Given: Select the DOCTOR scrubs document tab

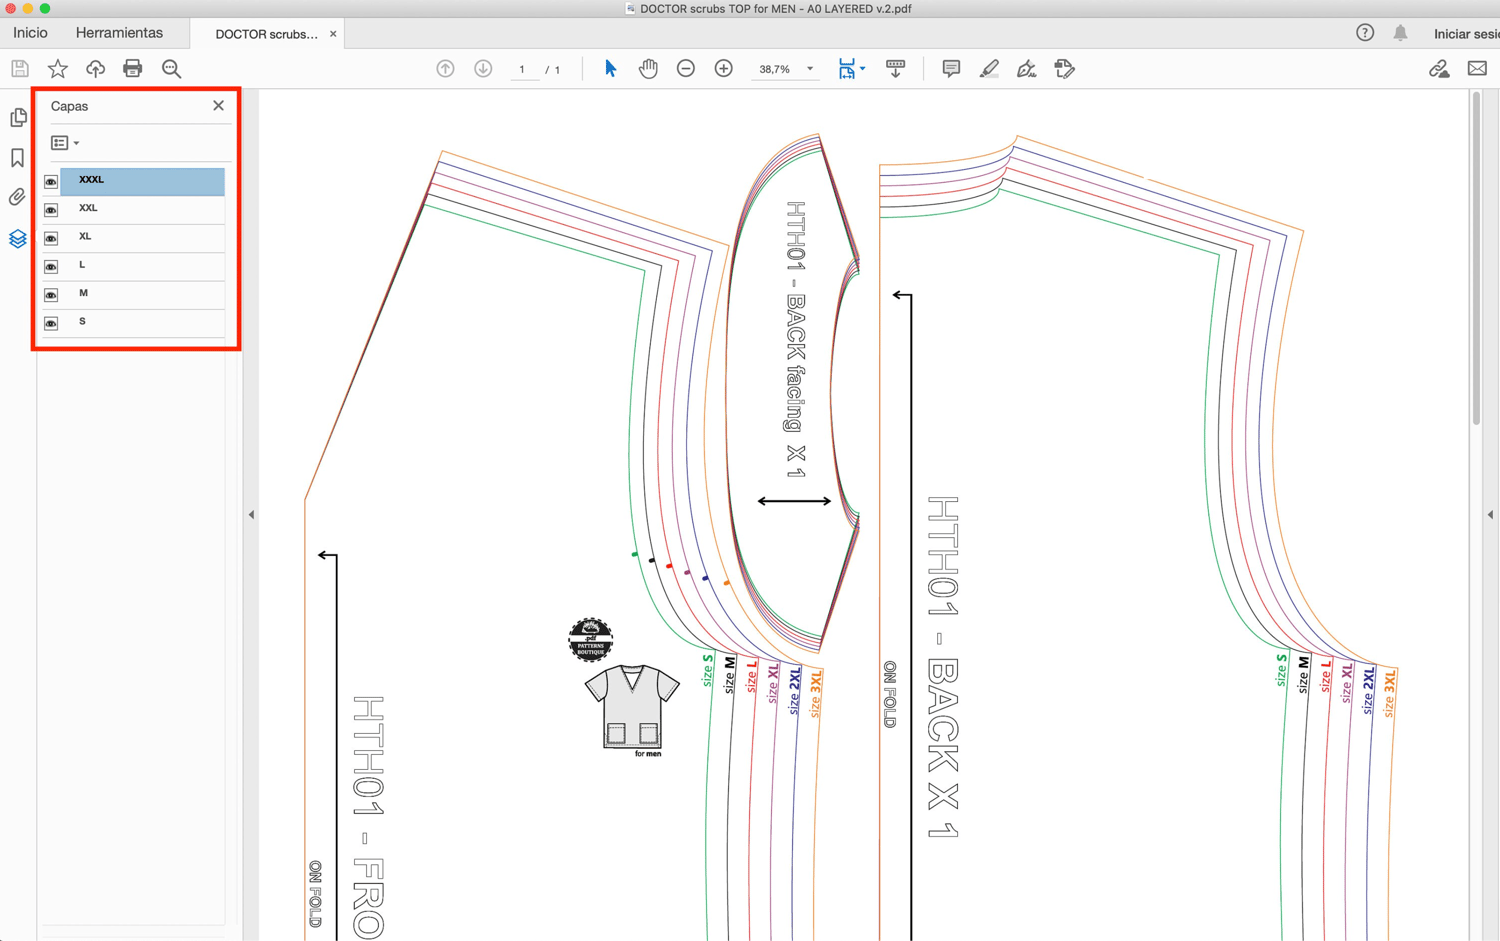Looking at the screenshot, I should click(x=267, y=34).
